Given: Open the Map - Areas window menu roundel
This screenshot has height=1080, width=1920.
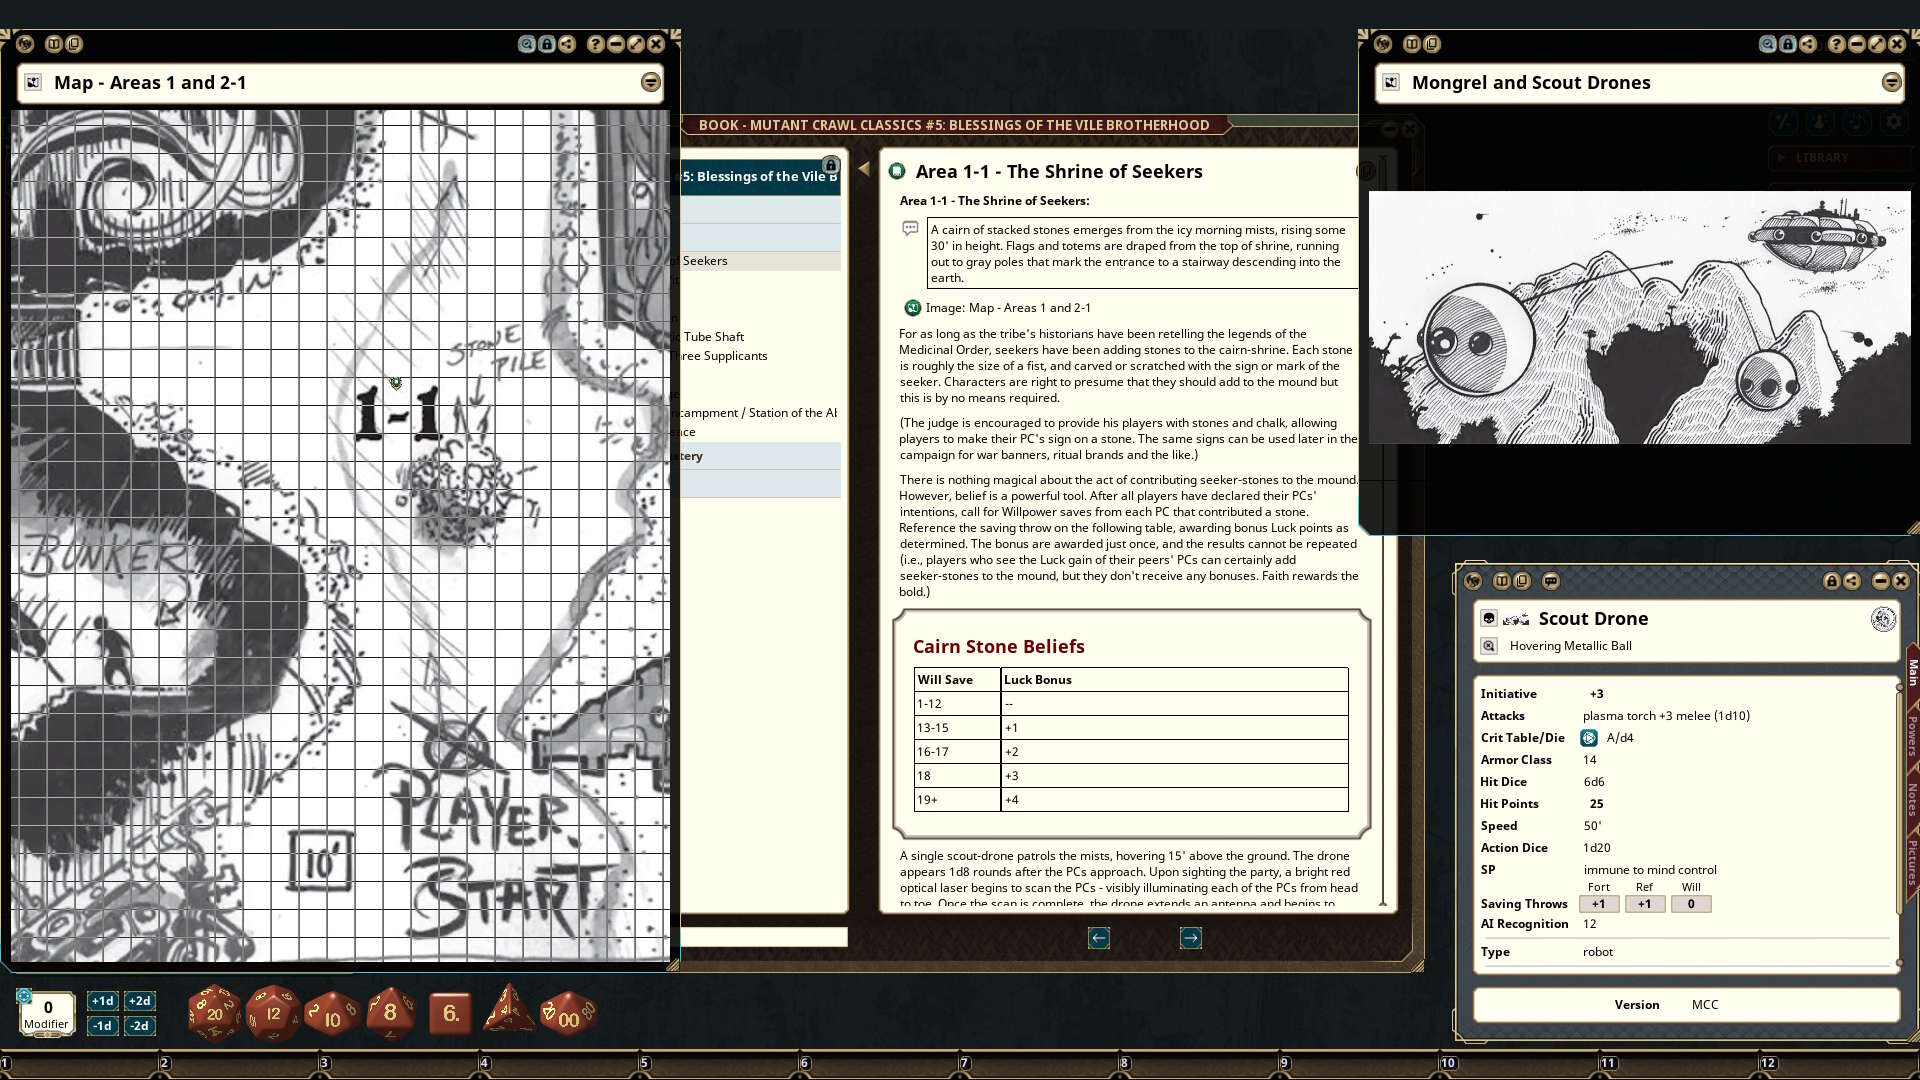Looking at the screenshot, I should pos(25,44).
